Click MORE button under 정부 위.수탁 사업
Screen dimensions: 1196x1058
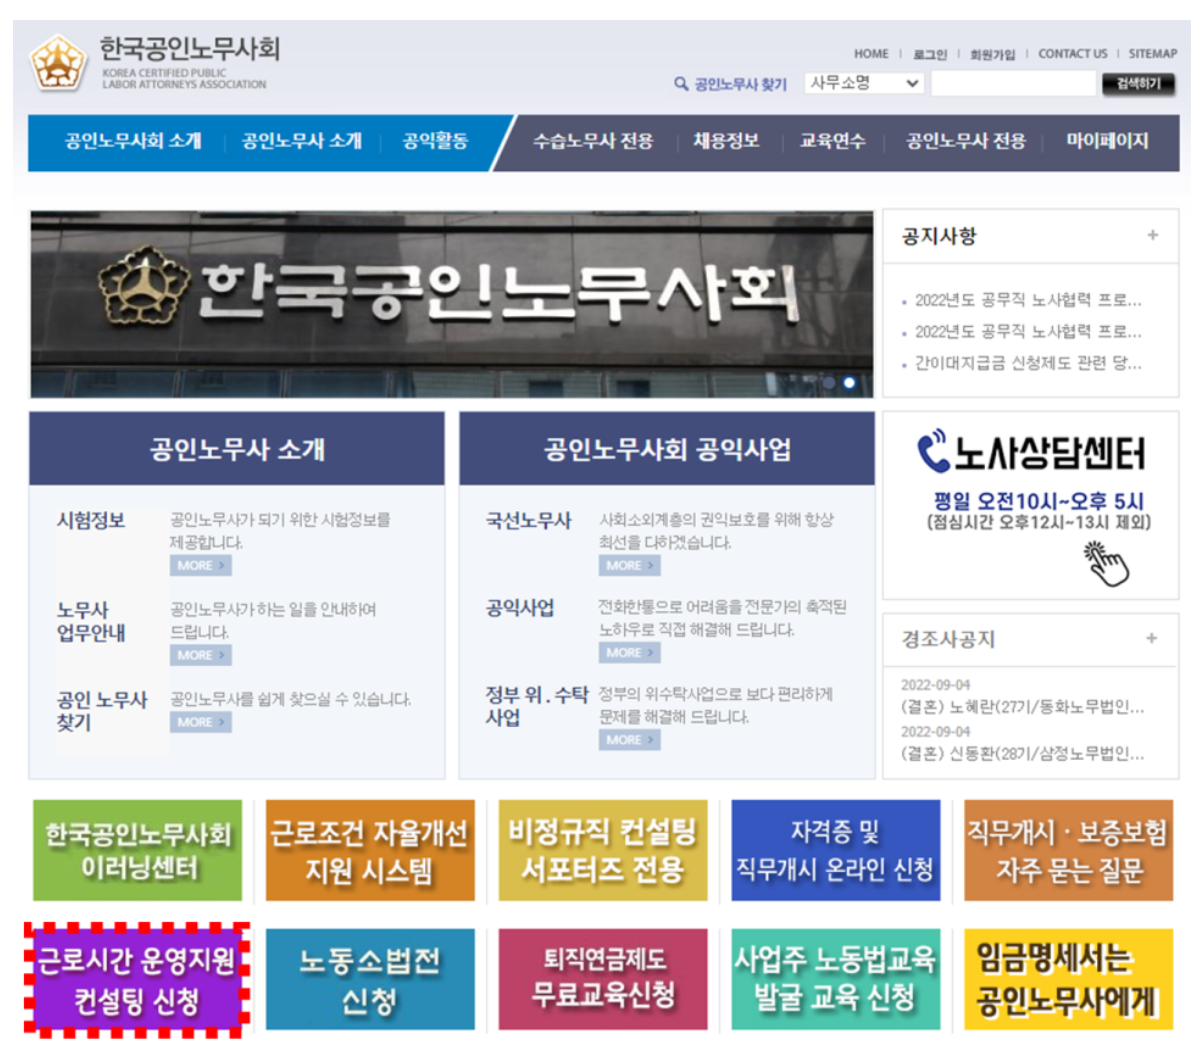(x=629, y=740)
